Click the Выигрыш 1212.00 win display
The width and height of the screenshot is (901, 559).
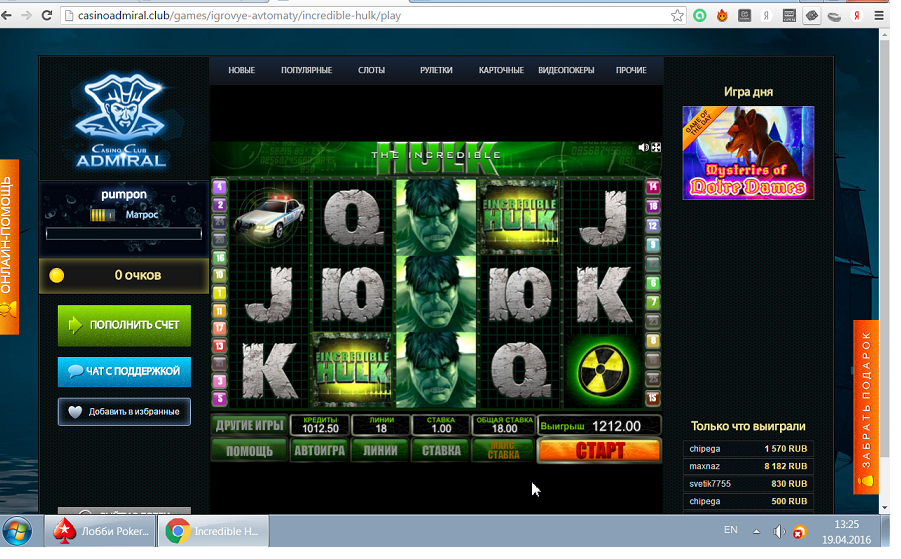tap(599, 426)
